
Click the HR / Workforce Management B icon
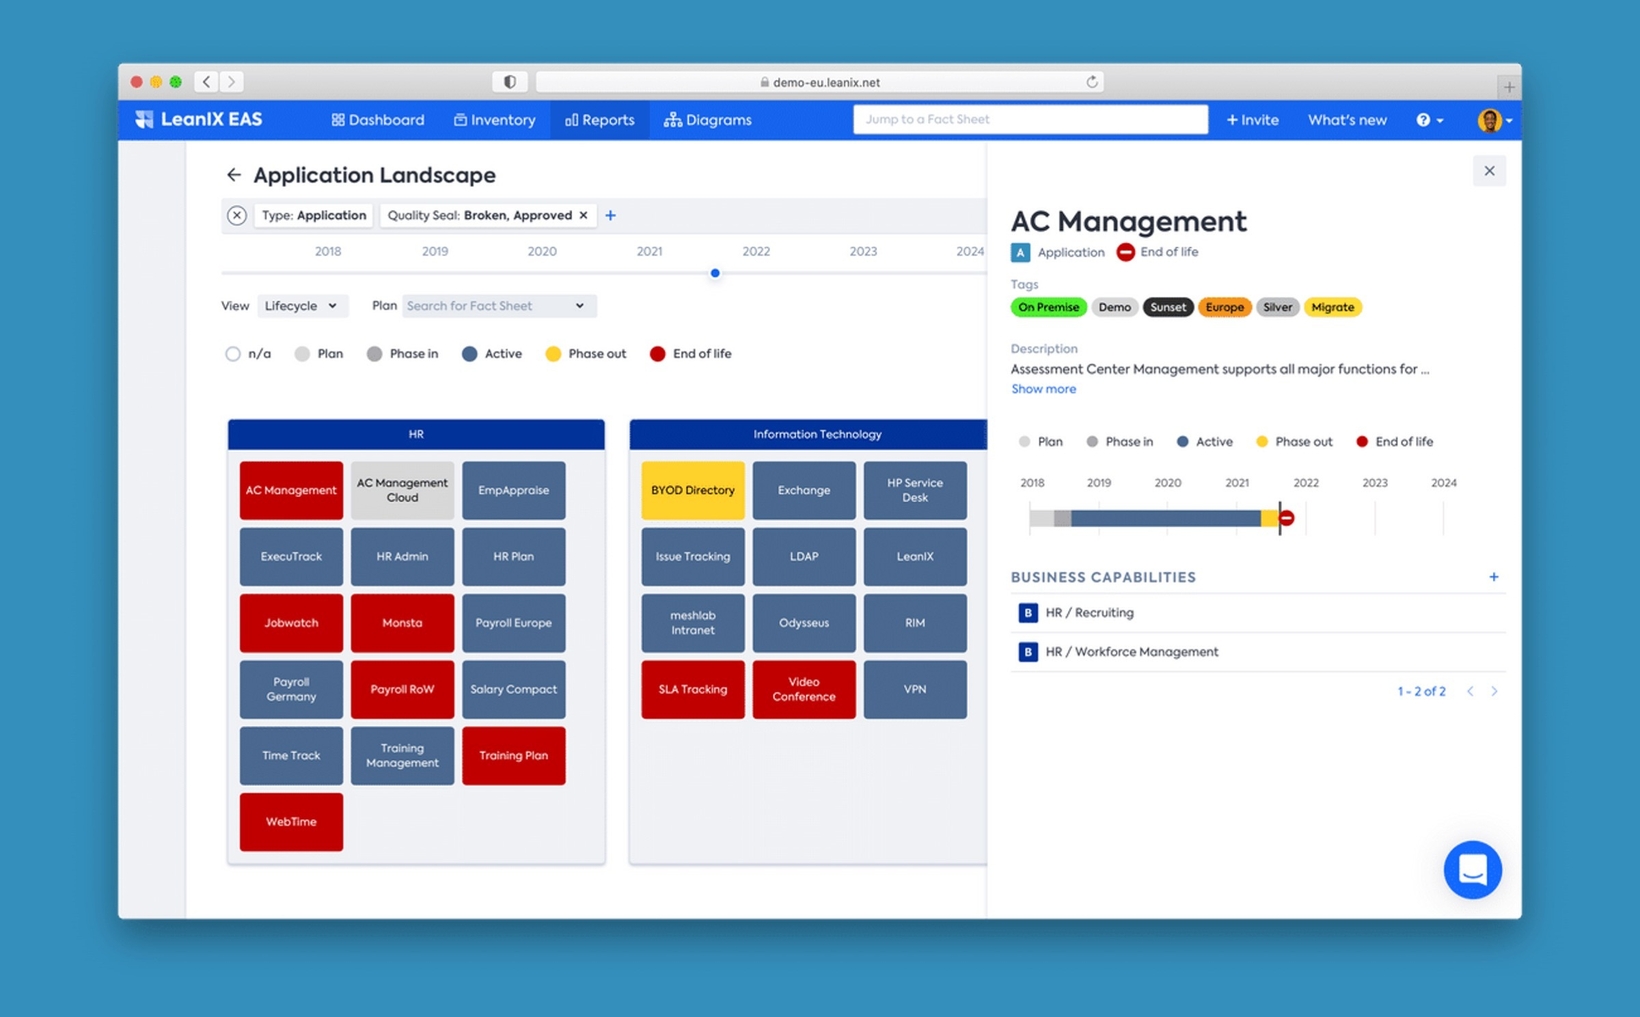point(1027,652)
